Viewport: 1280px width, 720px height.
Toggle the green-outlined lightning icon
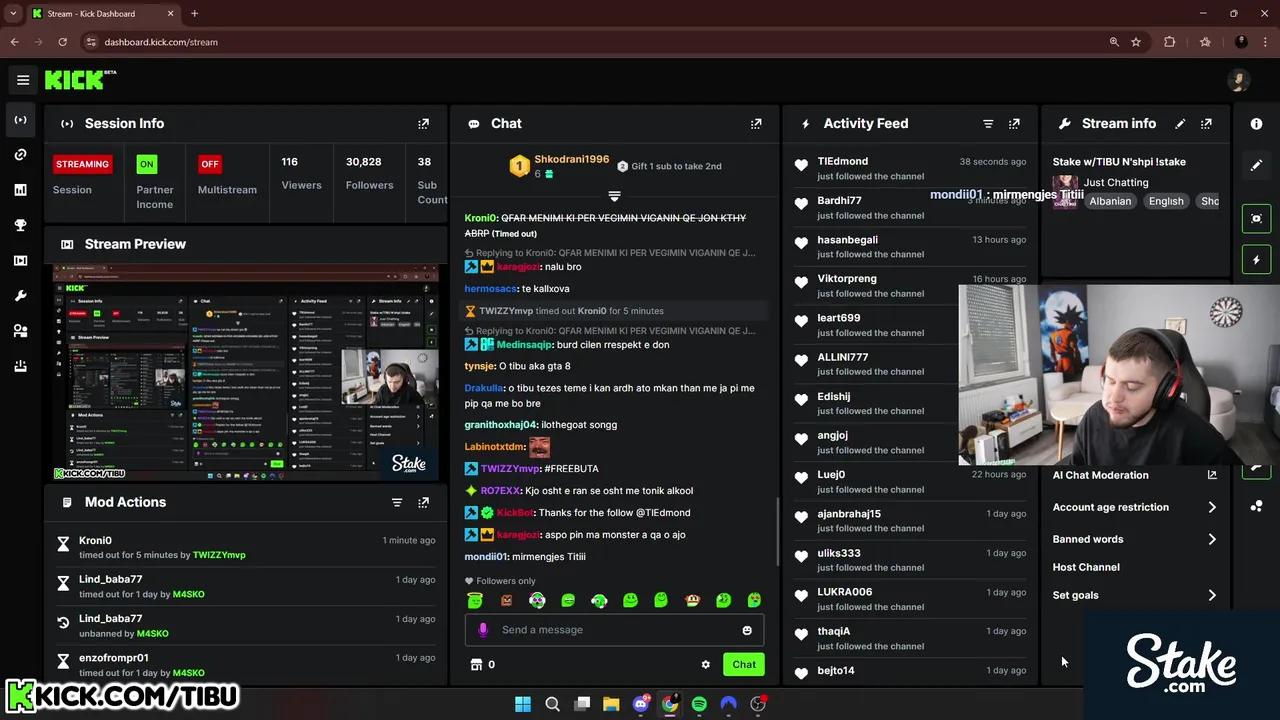(1257, 260)
